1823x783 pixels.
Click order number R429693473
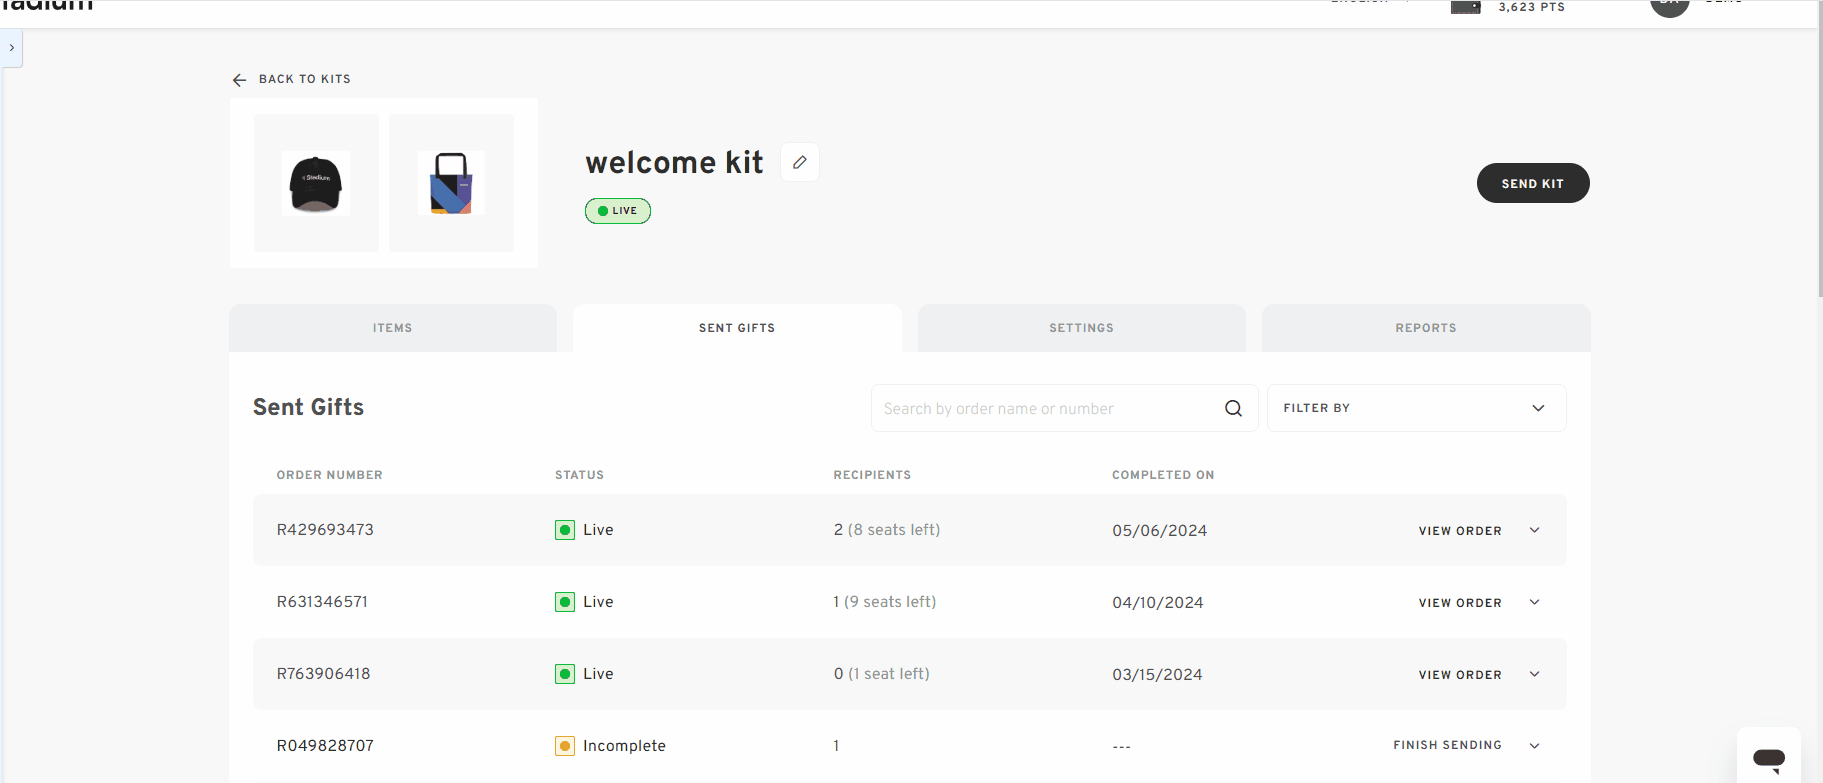point(325,530)
